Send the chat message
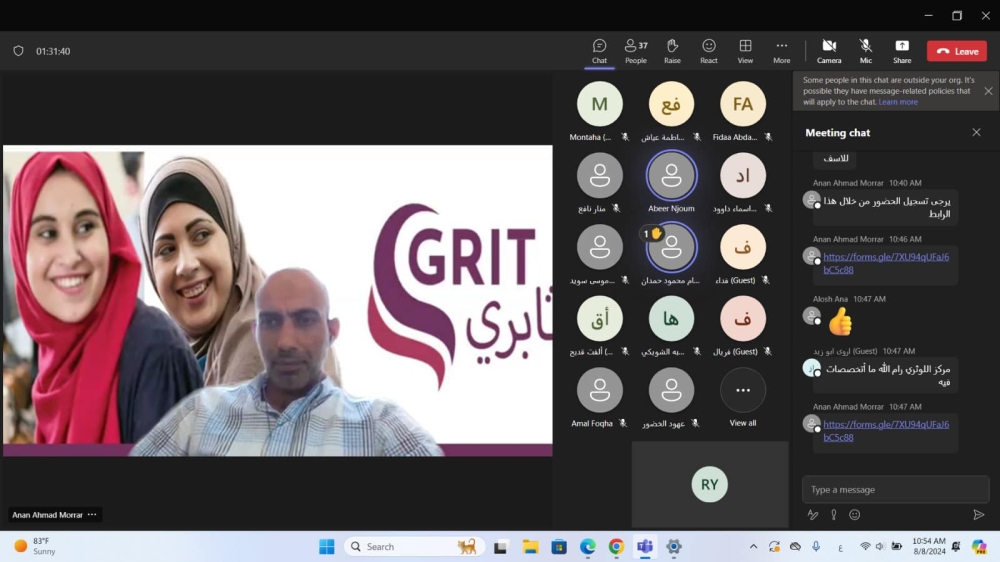Image resolution: width=1000 pixels, height=562 pixels. point(978,514)
